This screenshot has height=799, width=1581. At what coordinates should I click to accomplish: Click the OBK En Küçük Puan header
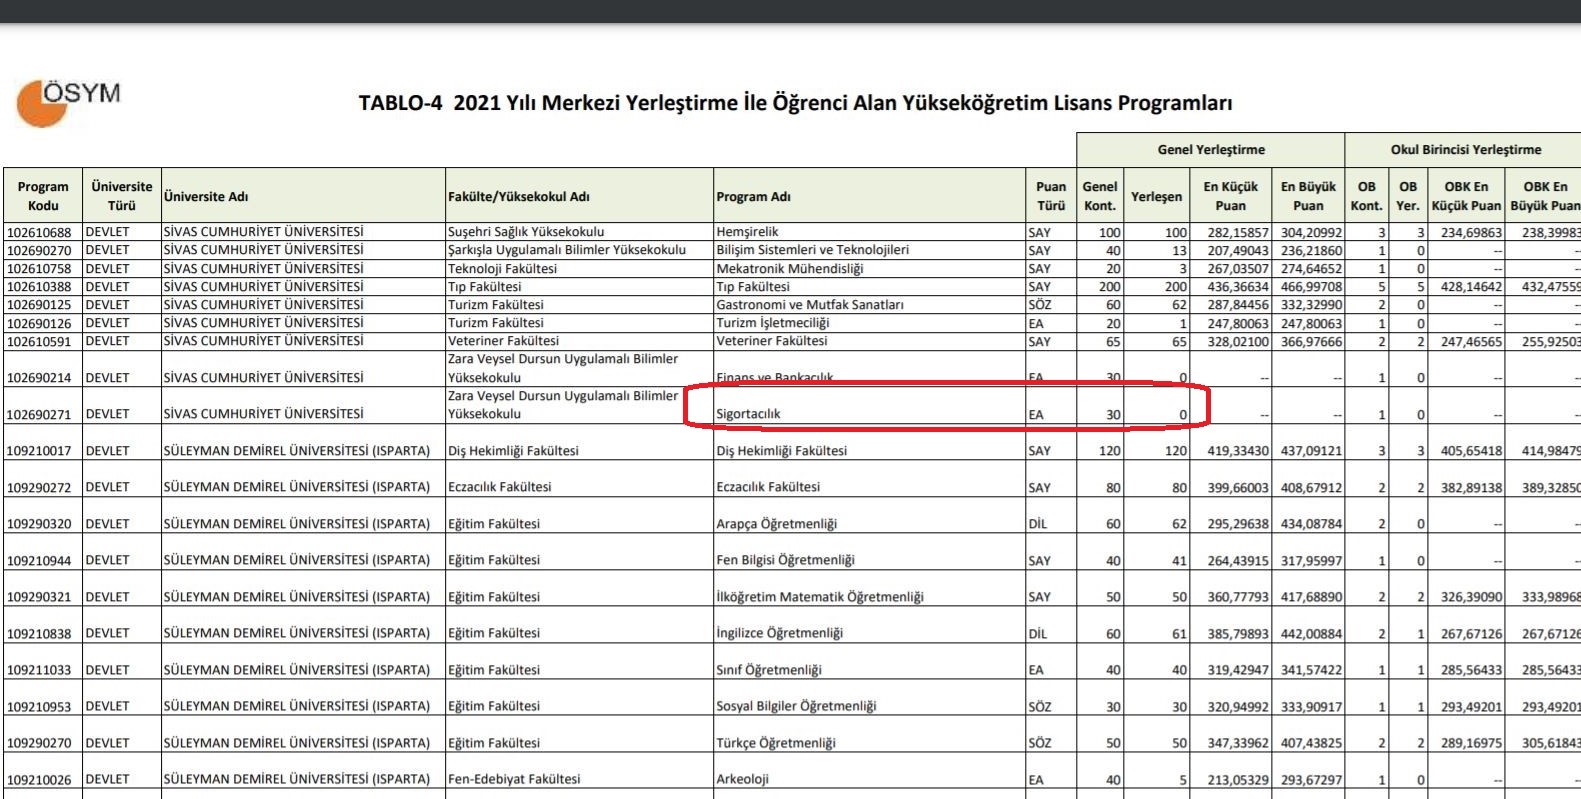click(1466, 196)
